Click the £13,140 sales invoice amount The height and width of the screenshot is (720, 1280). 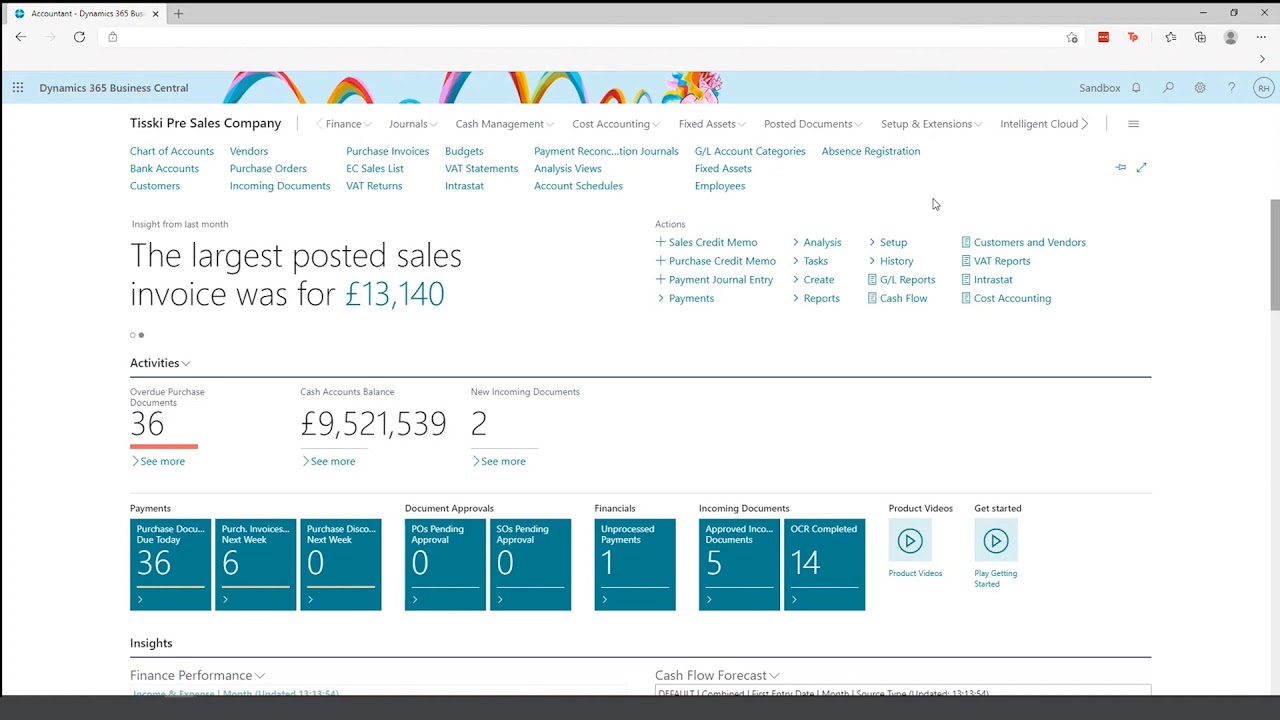coord(395,294)
